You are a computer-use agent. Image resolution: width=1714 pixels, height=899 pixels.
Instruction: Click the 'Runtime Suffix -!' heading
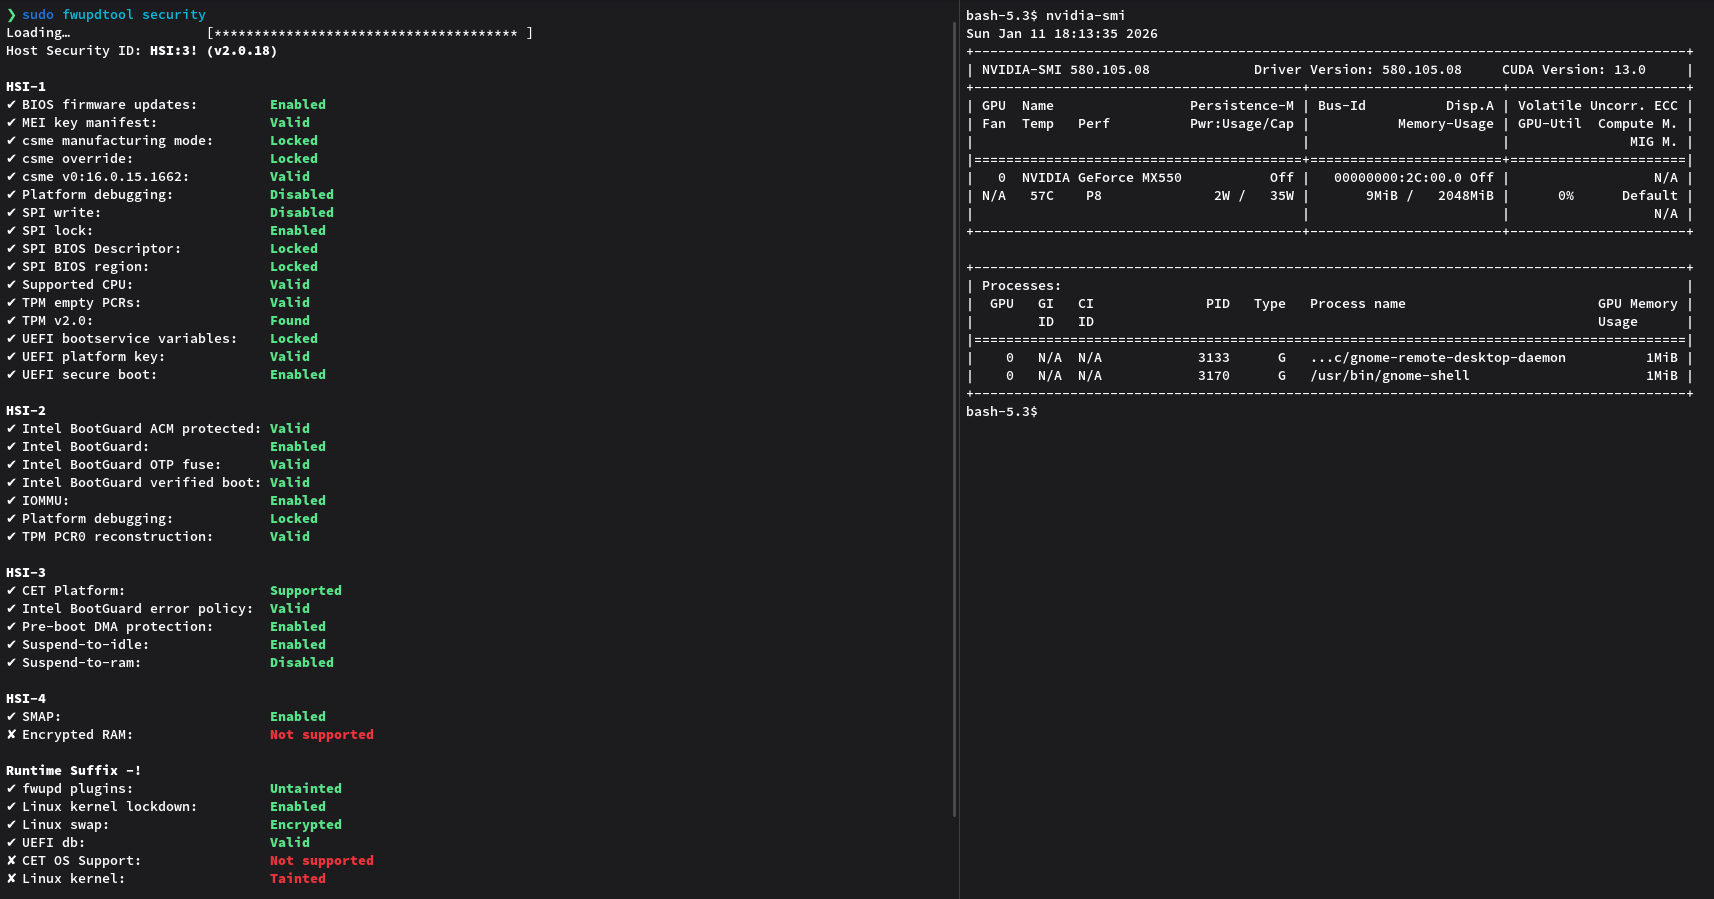(x=74, y=771)
